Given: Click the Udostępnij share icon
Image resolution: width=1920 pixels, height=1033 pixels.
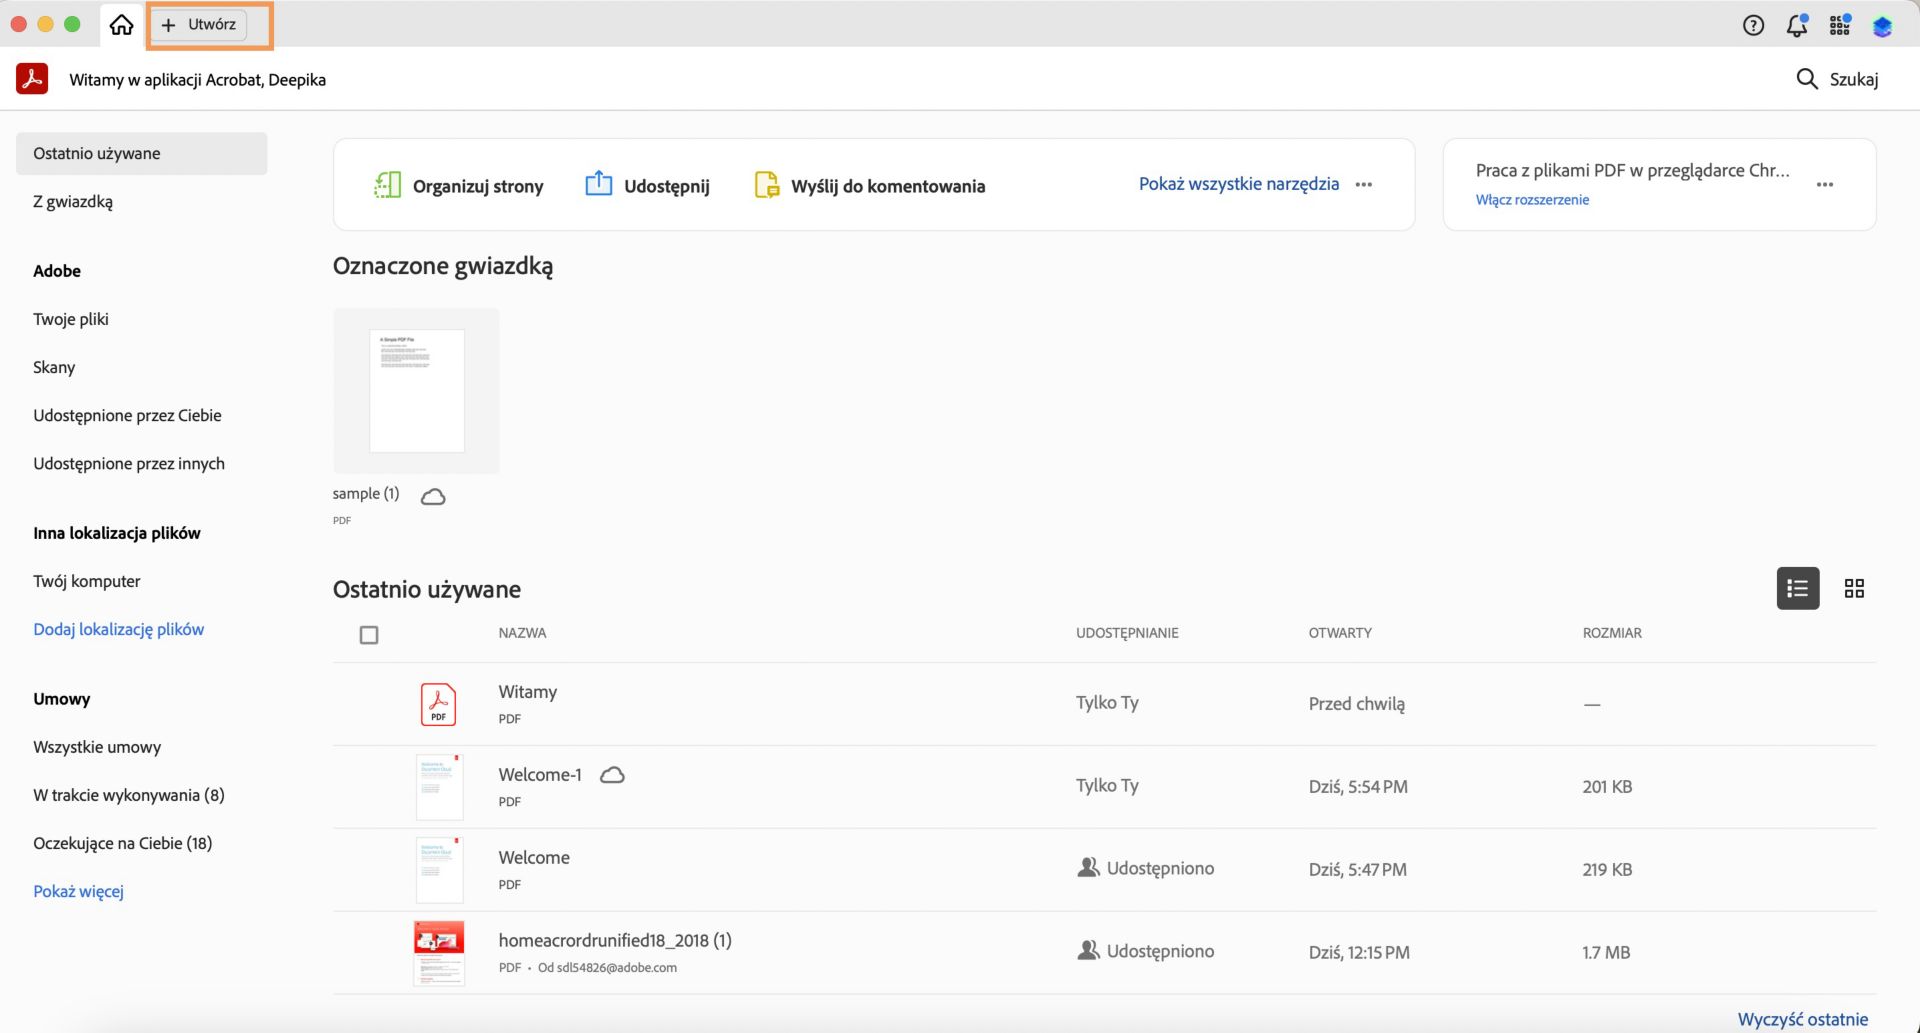Looking at the screenshot, I should click(598, 184).
